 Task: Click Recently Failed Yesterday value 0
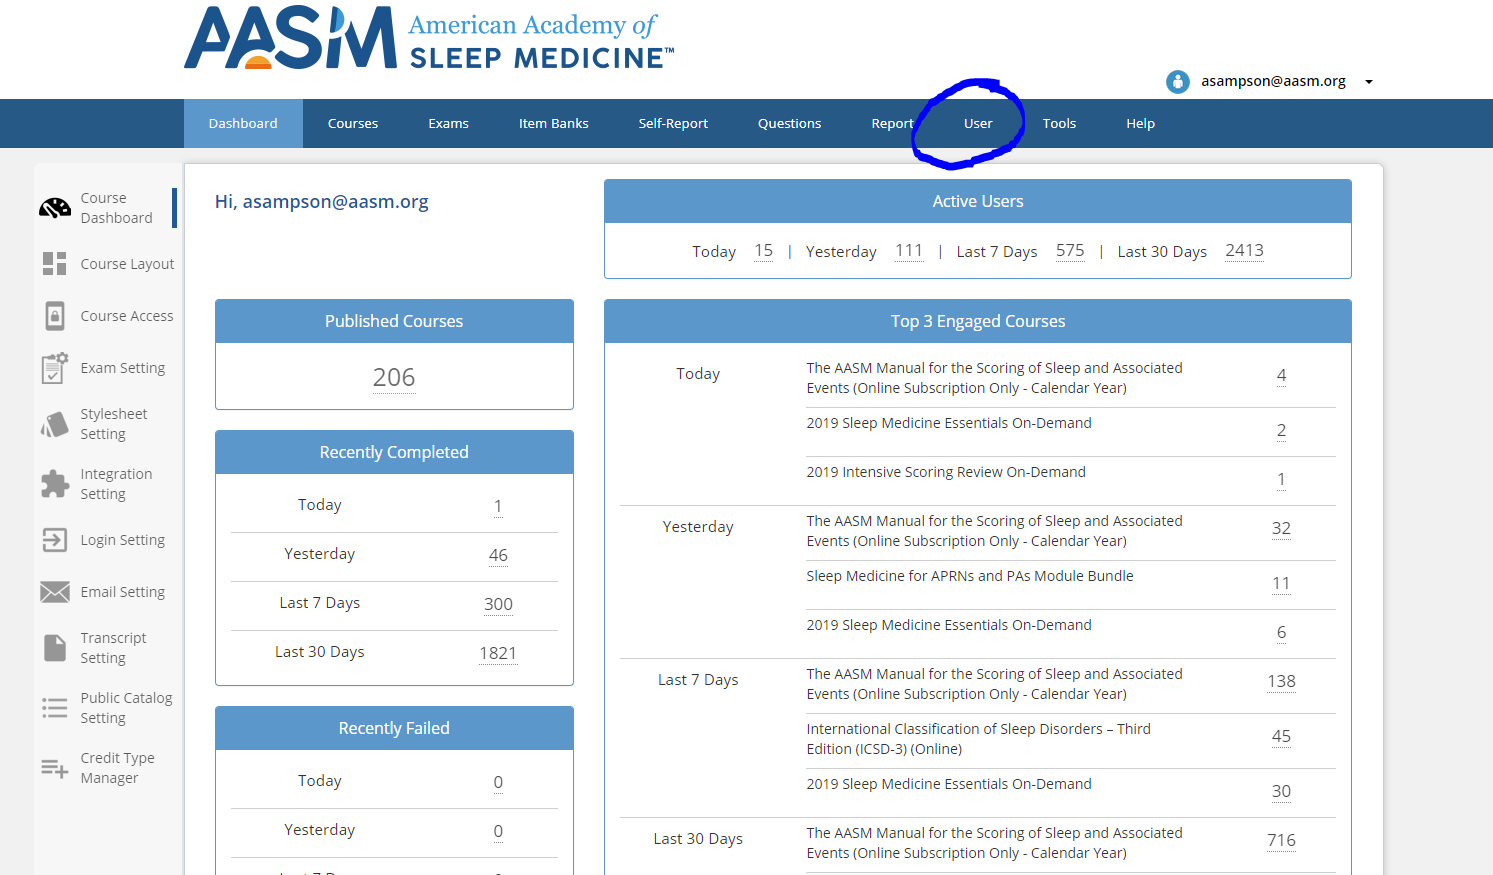[498, 831]
